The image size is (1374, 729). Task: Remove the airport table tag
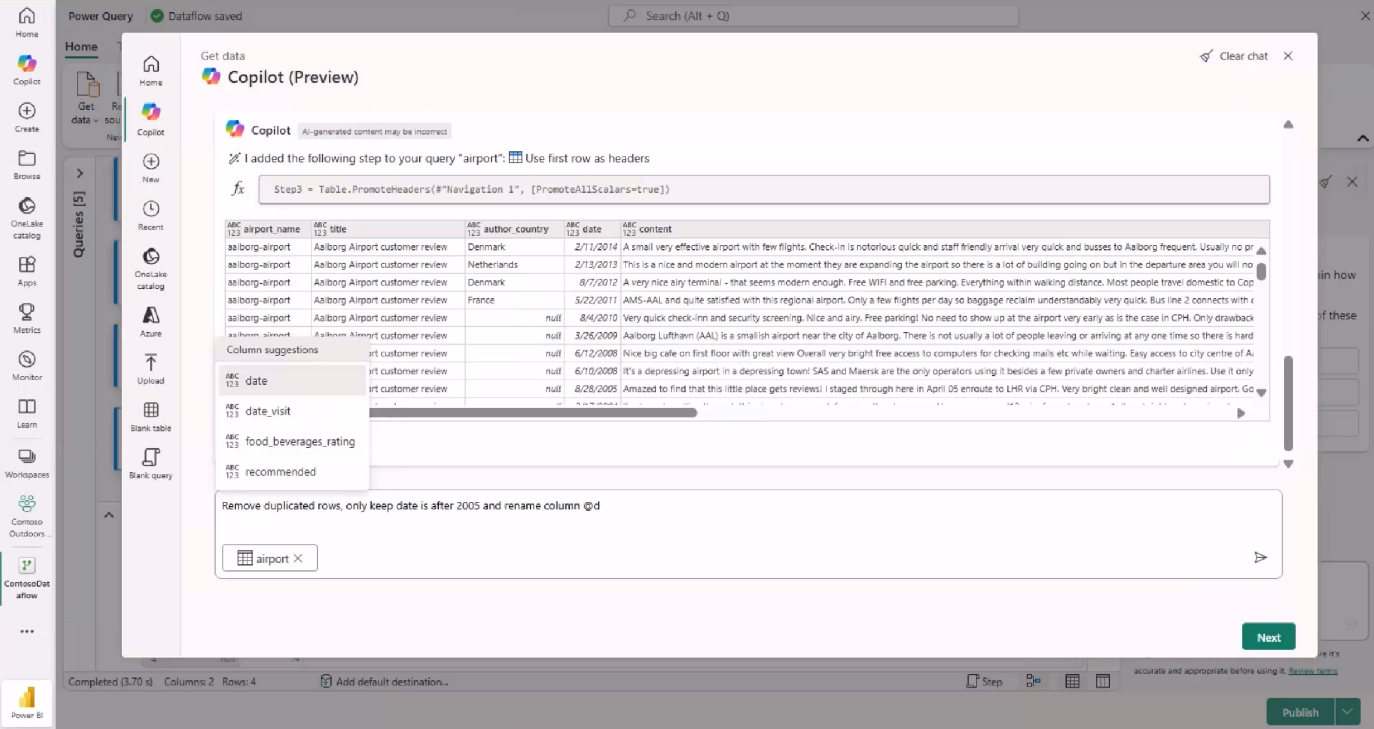tap(298, 558)
